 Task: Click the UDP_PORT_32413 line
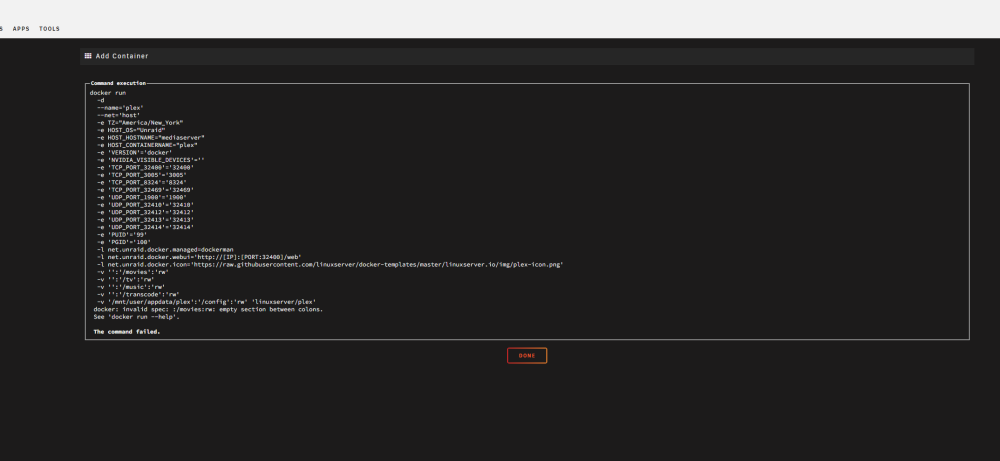145,219
